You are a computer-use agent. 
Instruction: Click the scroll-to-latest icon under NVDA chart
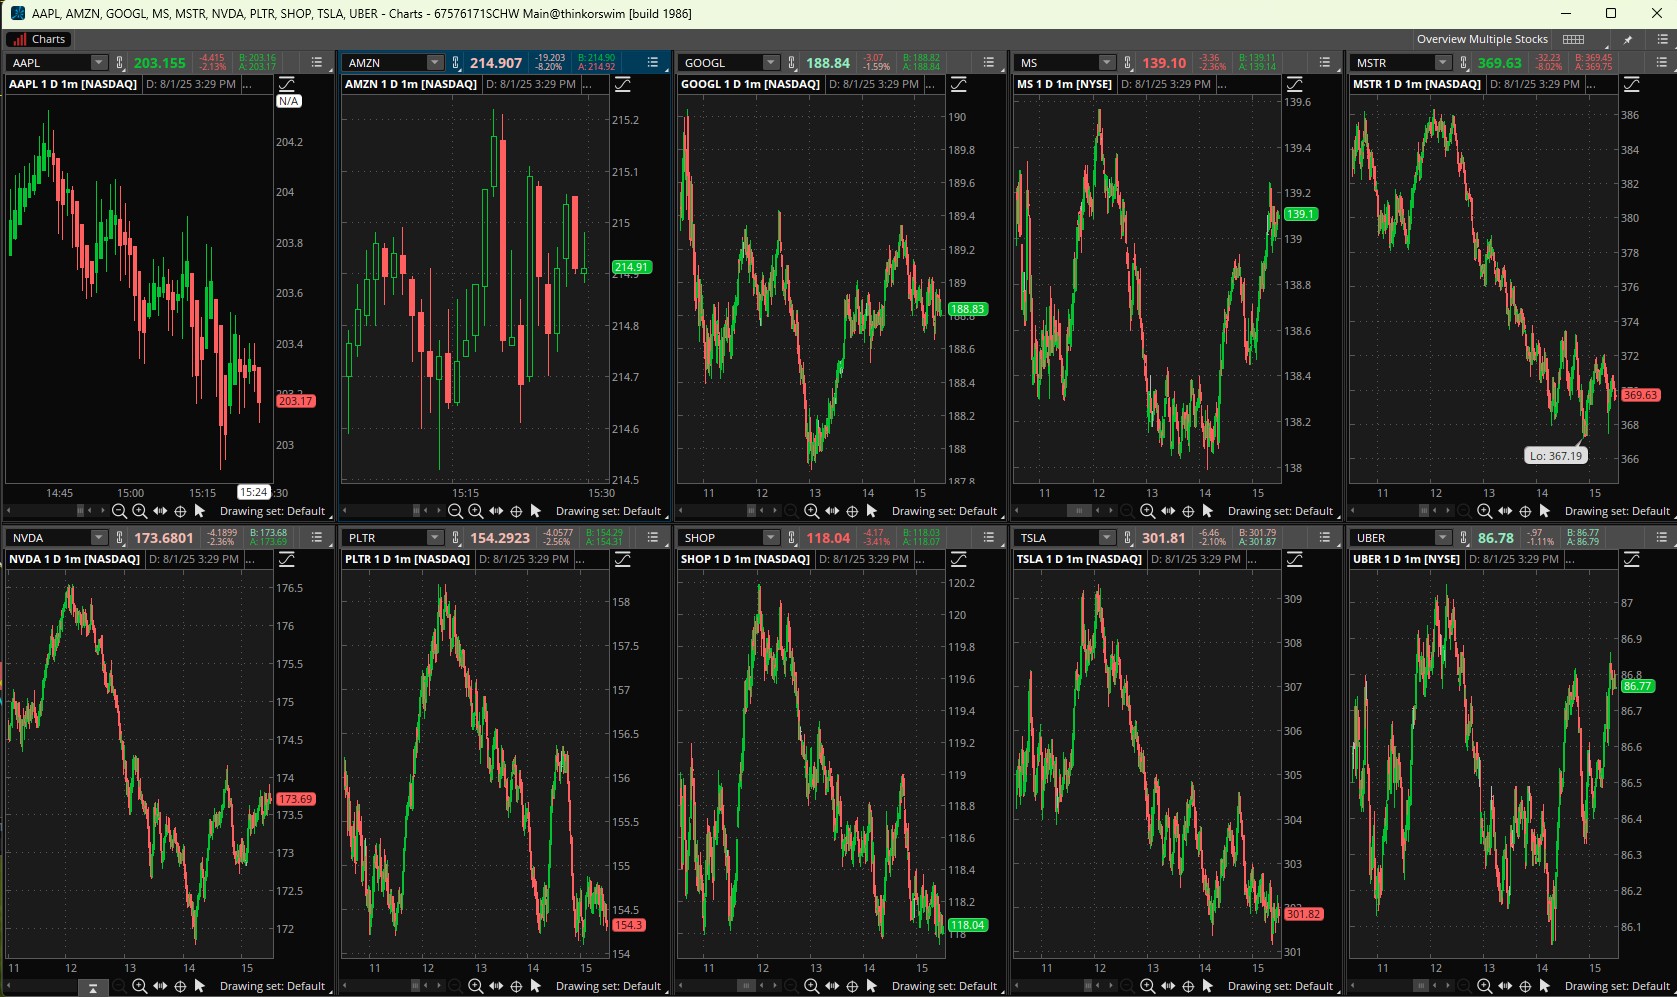pos(92,987)
